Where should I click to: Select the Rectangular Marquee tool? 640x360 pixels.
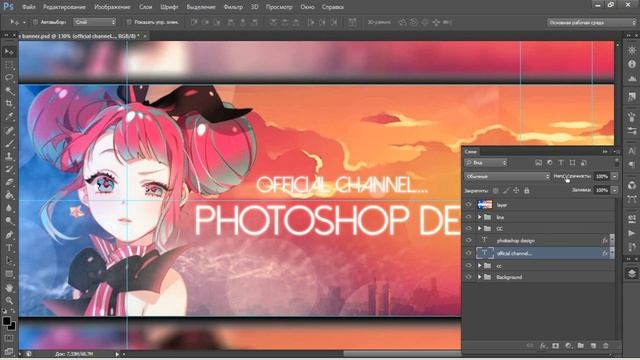coord(9,65)
